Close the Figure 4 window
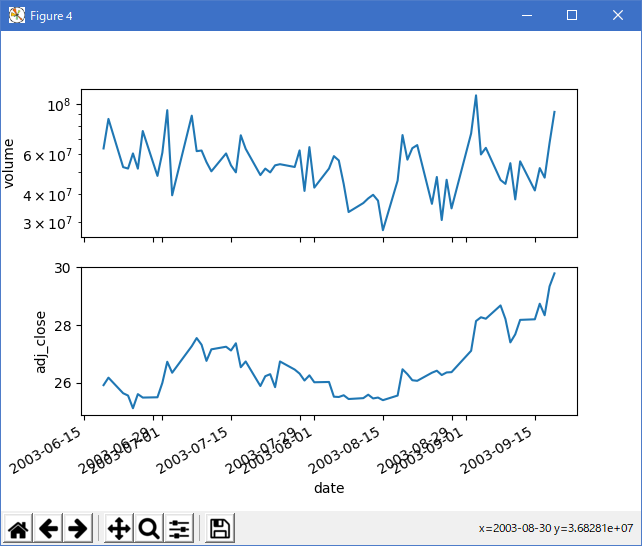The image size is (642, 546). click(x=618, y=16)
